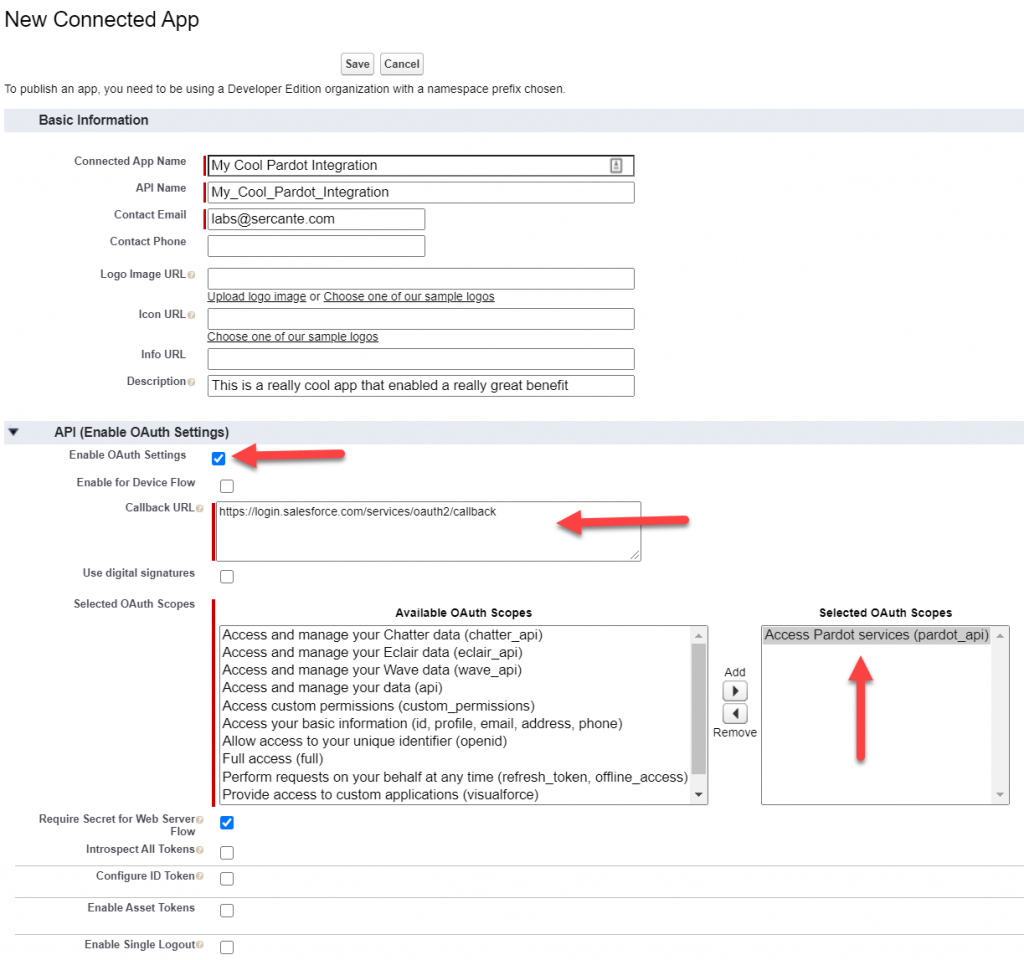Click the Remove arrow button for OAuth scopes
1024x960 pixels.
coord(735,713)
